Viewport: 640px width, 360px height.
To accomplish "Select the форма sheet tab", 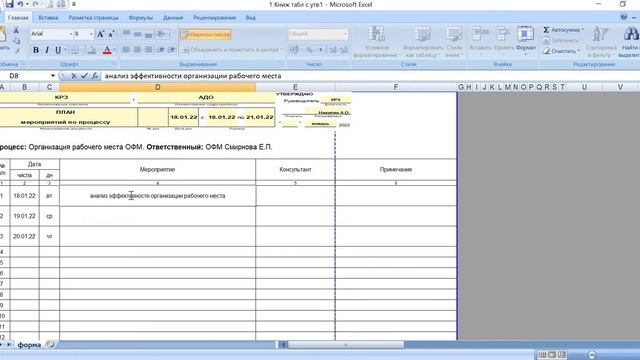I will coord(29,345).
